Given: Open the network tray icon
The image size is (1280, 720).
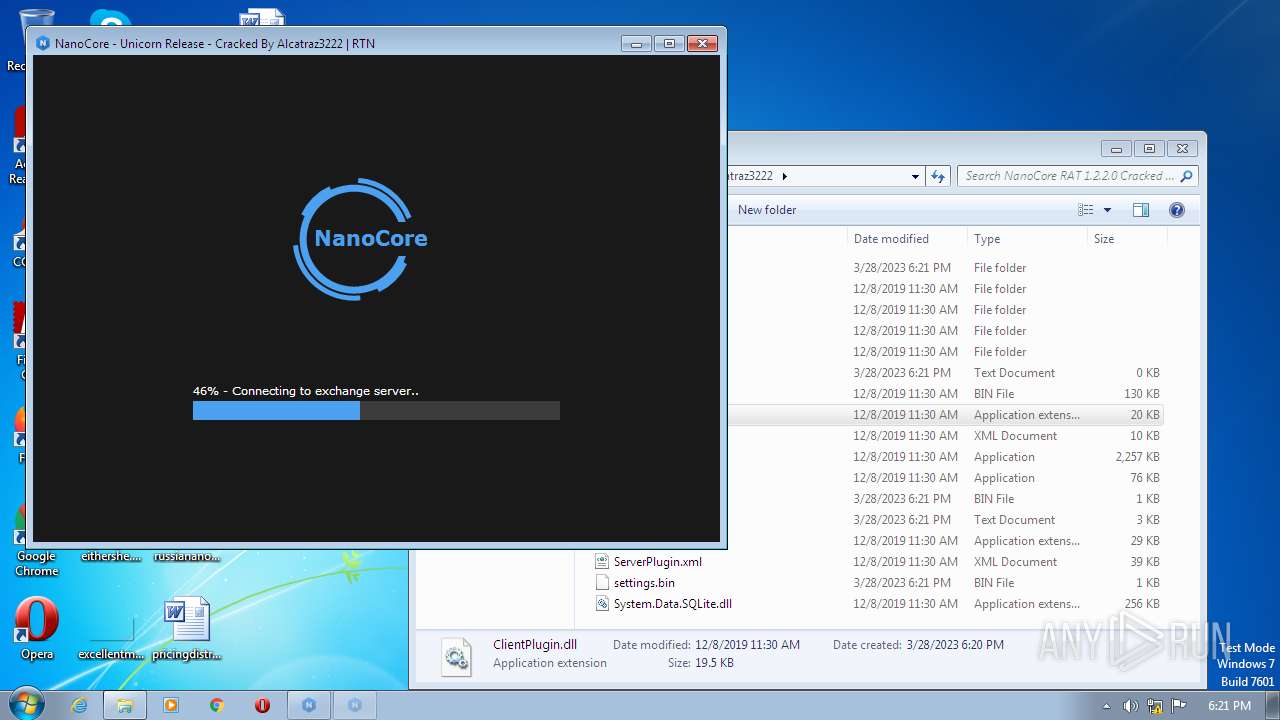Looking at the screenshot, I should 1155,706.
